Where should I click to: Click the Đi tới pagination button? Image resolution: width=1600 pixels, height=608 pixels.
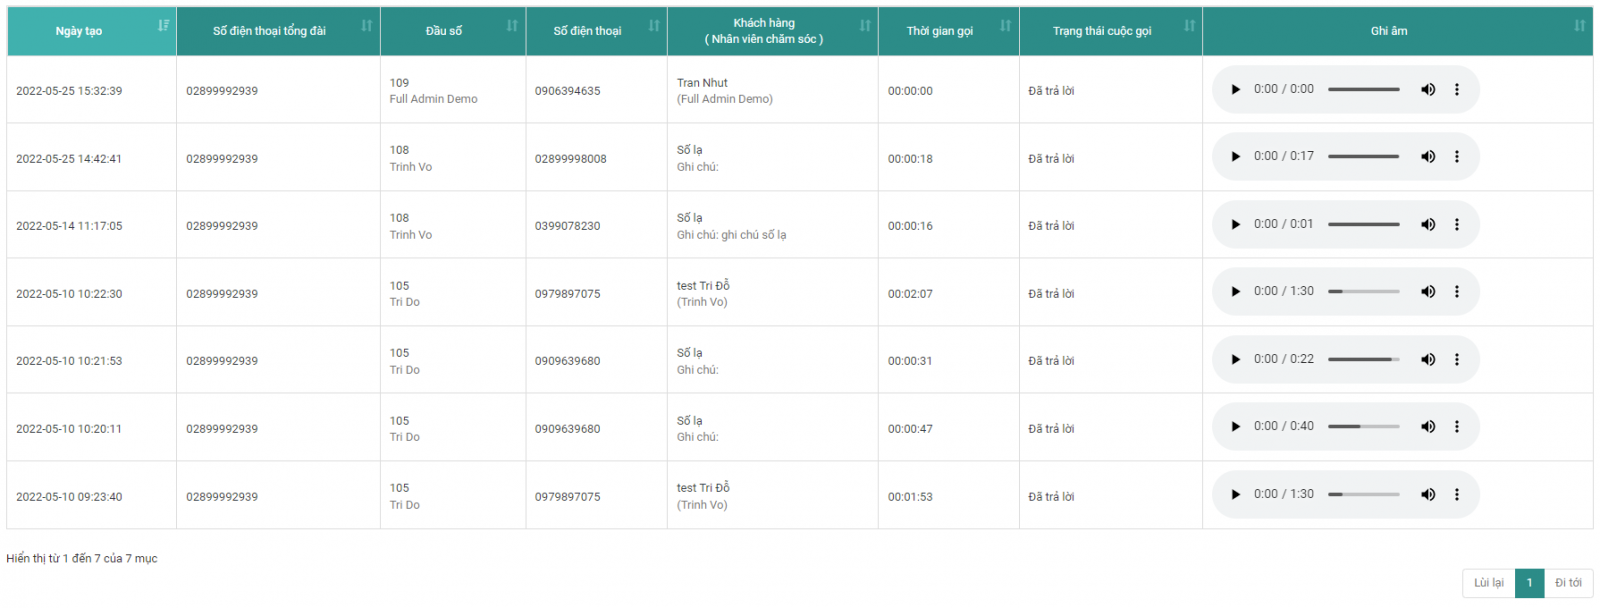[x=1568, y=583]
